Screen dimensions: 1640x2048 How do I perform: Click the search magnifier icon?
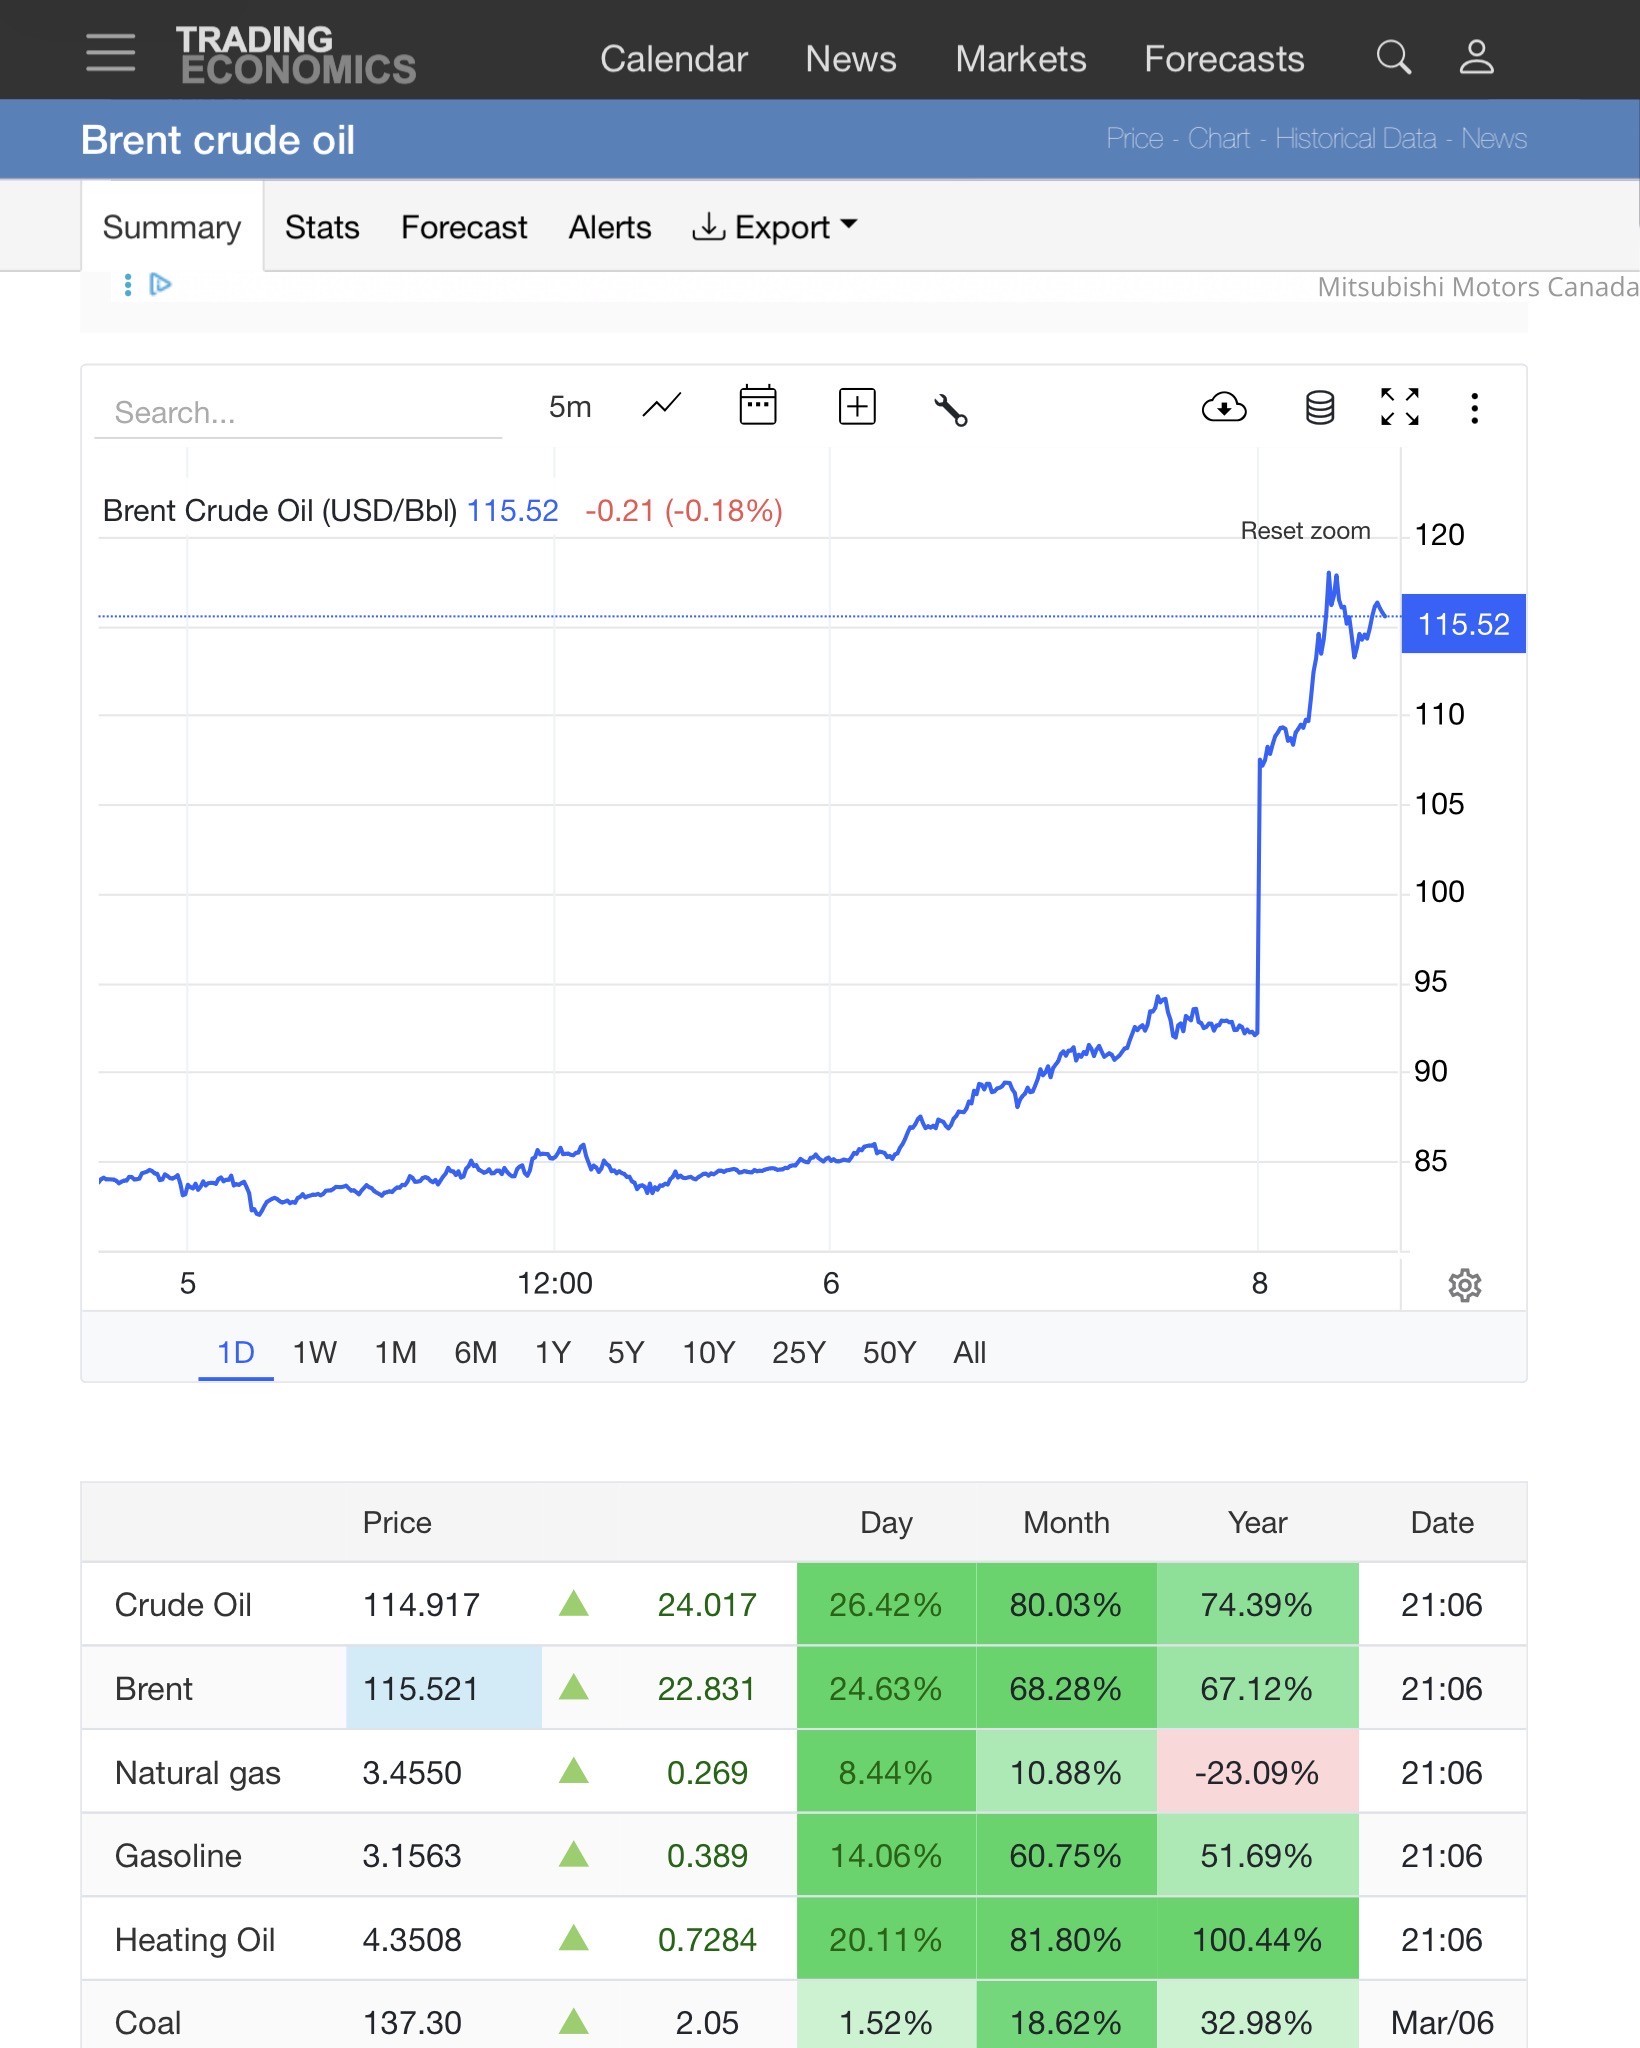click(1393, 58)
